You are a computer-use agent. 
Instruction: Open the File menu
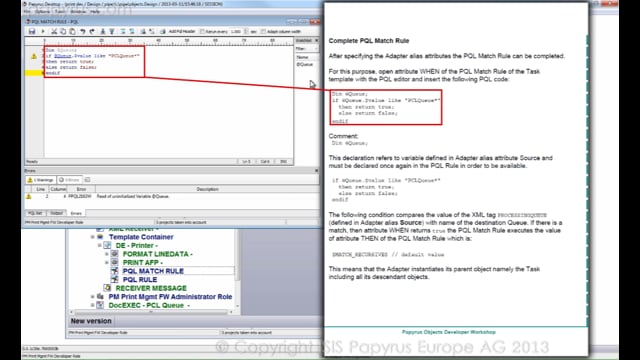[27, 12]
